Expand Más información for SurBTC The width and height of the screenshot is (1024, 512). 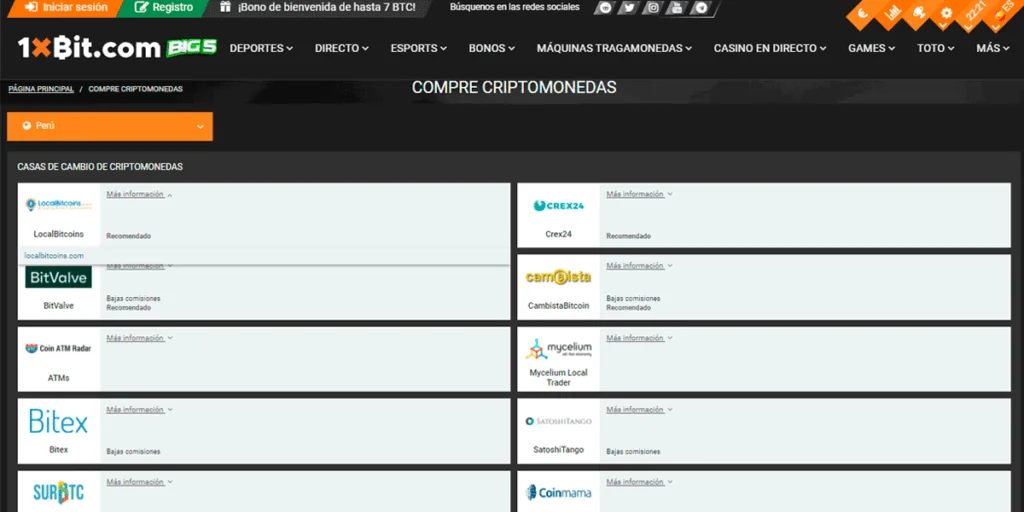click(139, 482)
